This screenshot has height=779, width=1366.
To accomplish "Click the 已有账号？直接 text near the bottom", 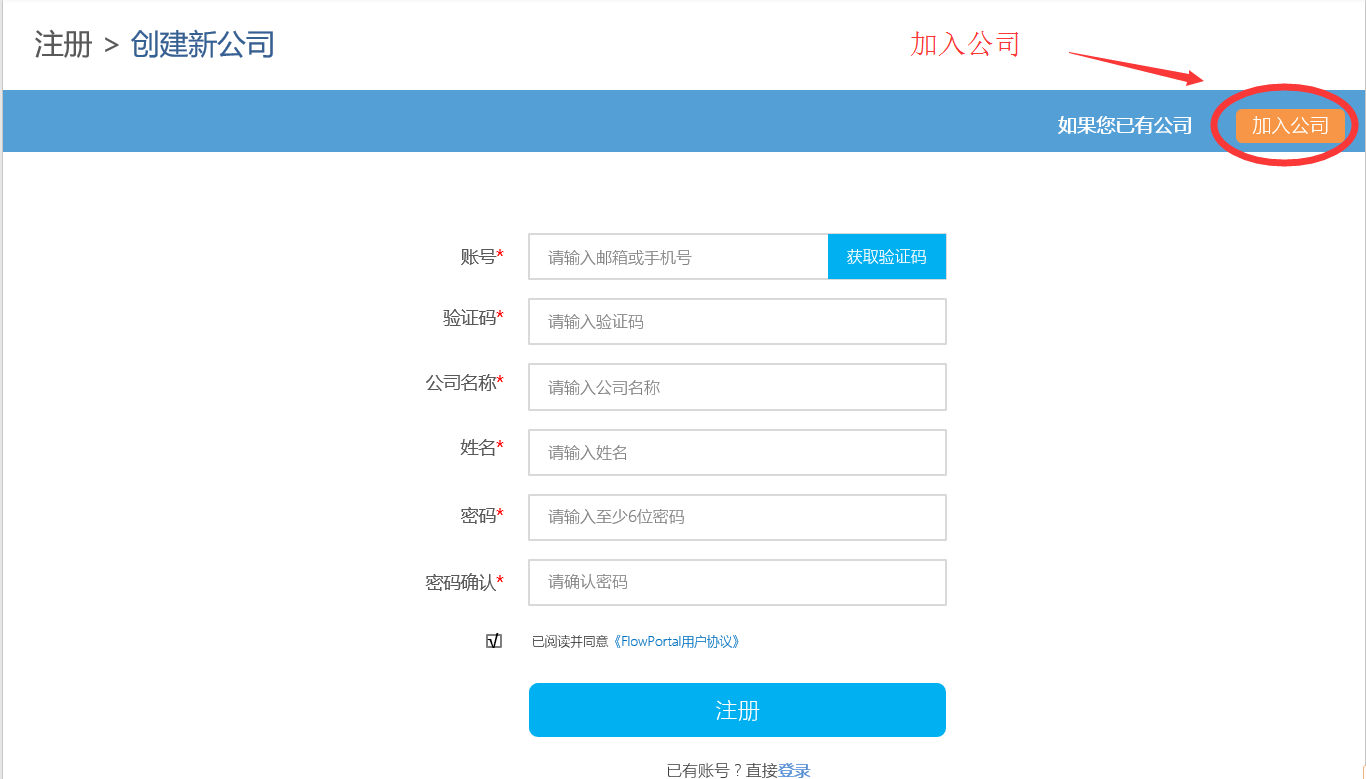I will [x=721, y=770].
